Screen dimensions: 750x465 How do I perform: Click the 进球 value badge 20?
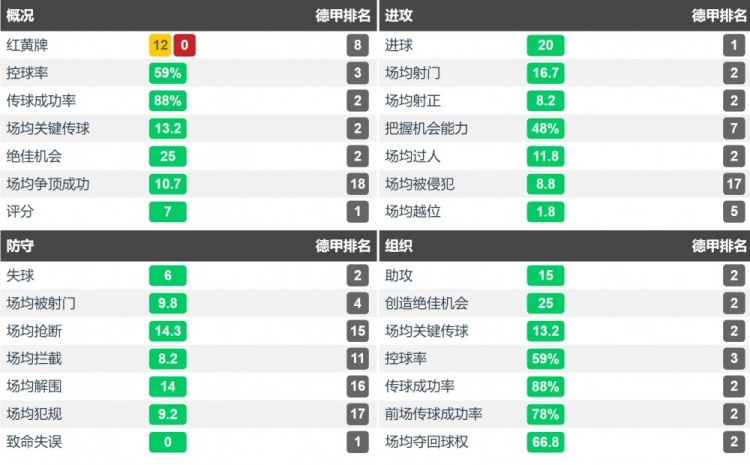(x=545, y=45)
